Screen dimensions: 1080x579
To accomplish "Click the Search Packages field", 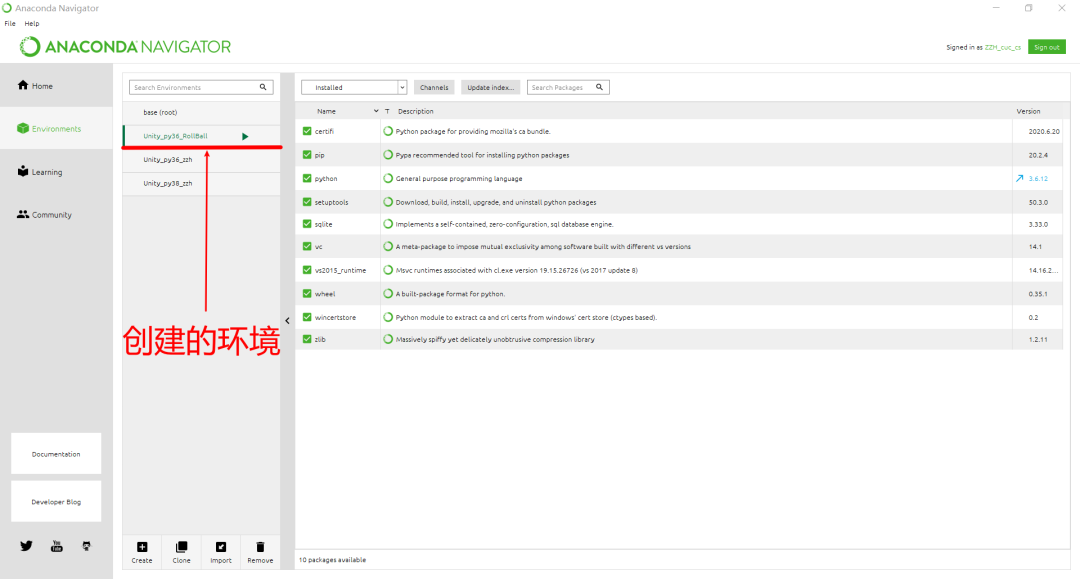I will (568, 87).
